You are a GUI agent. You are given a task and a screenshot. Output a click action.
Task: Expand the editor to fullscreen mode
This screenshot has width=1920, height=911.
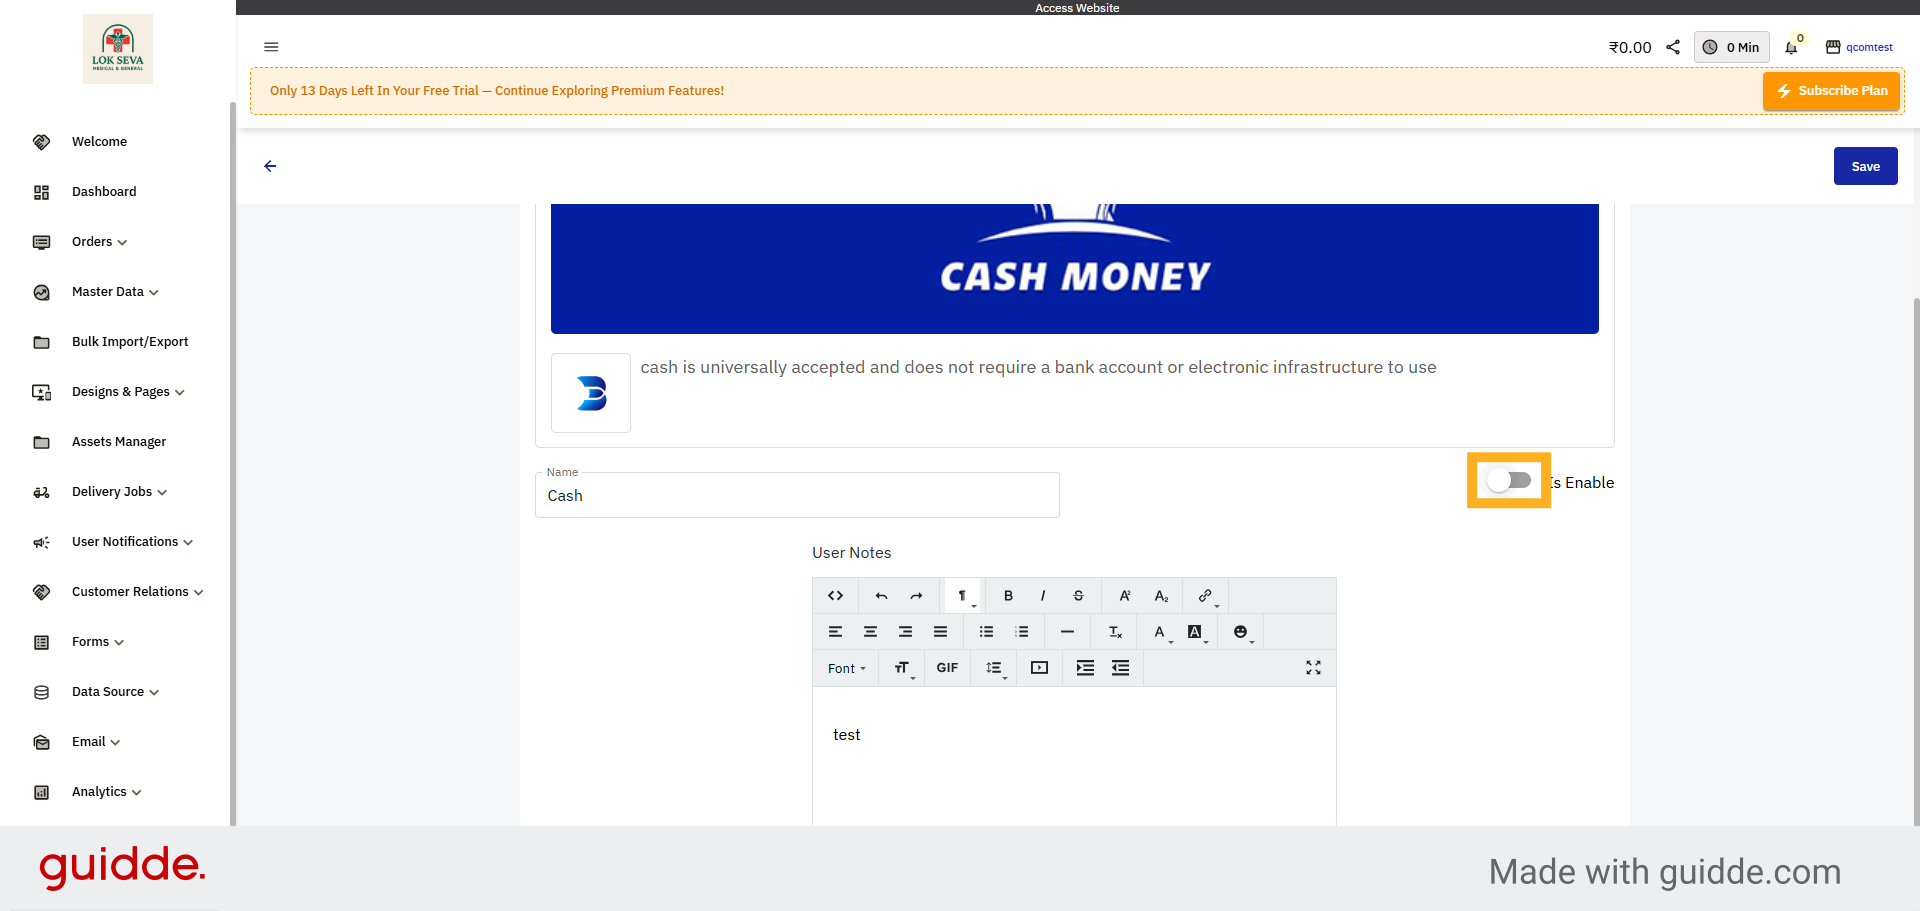[1313, 667]
